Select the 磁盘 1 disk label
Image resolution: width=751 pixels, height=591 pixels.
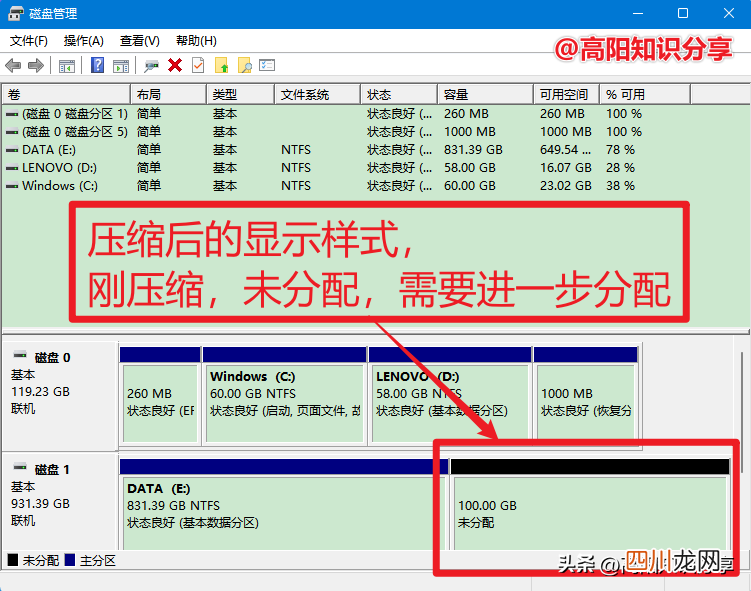click(52, 470)
